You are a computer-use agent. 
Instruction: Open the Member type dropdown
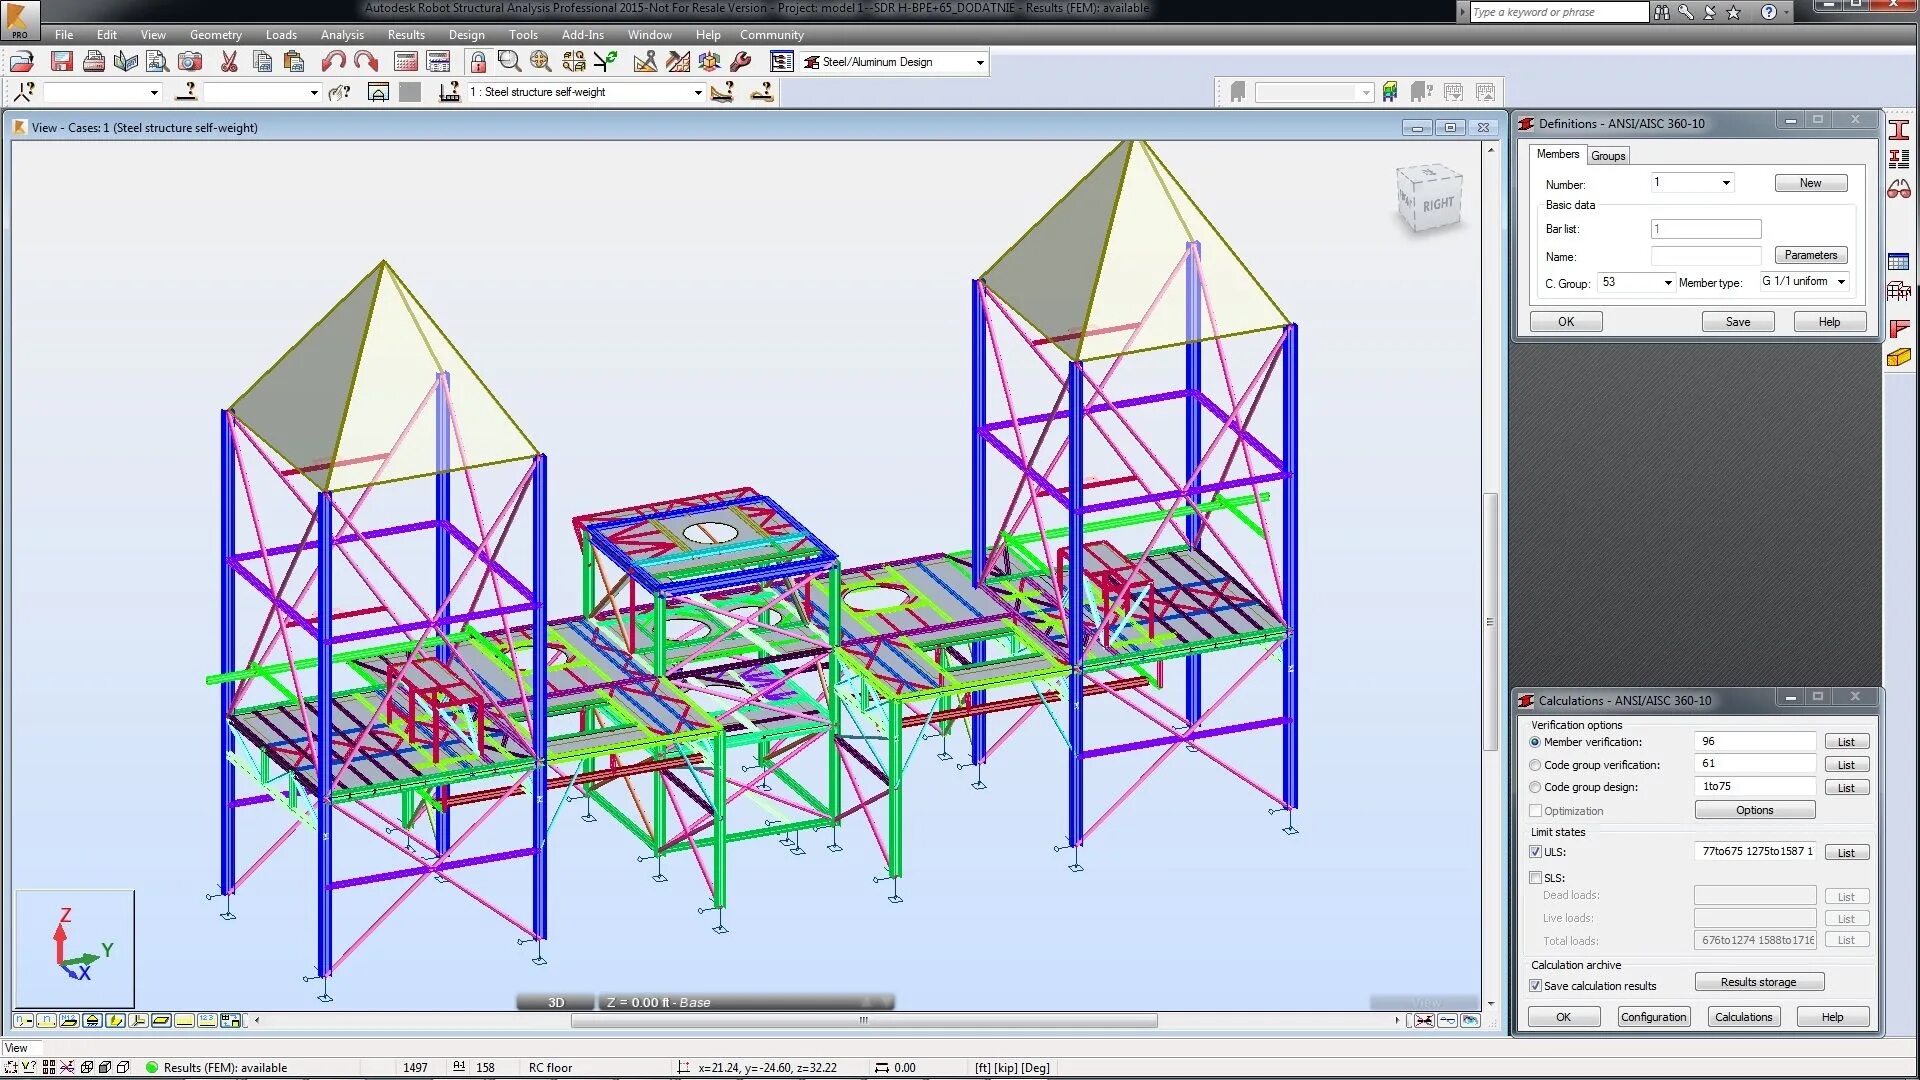click(1841, 282)
